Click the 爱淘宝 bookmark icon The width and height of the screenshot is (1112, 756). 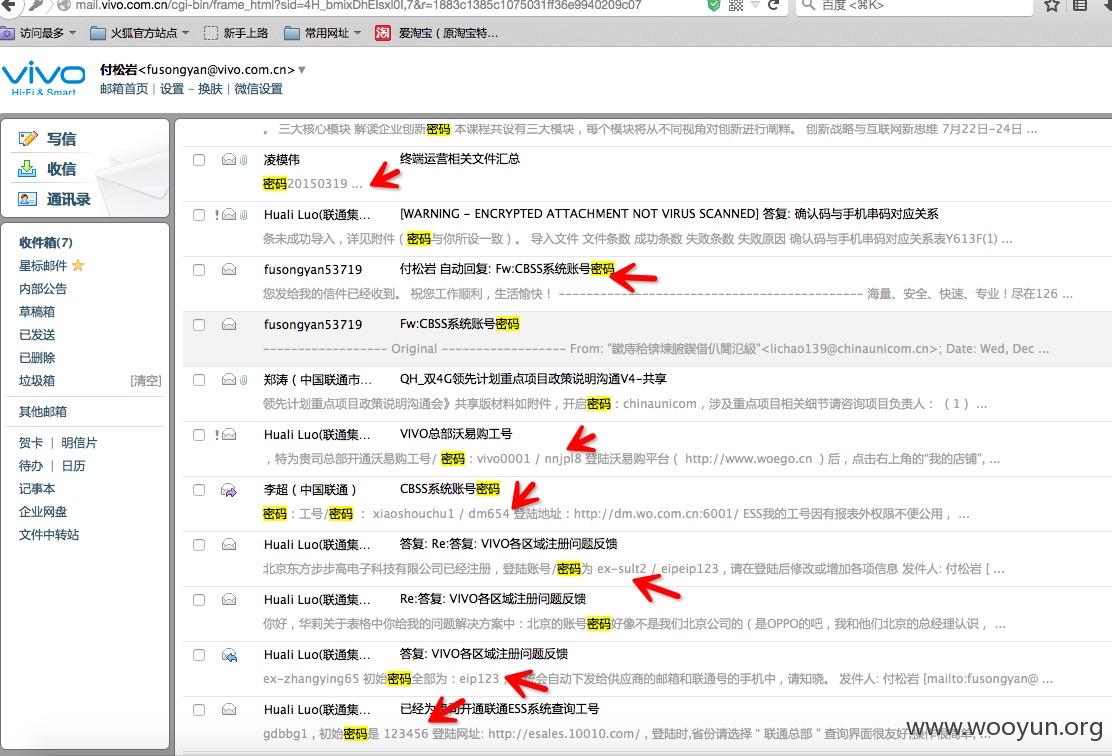(x=382, y=33)
